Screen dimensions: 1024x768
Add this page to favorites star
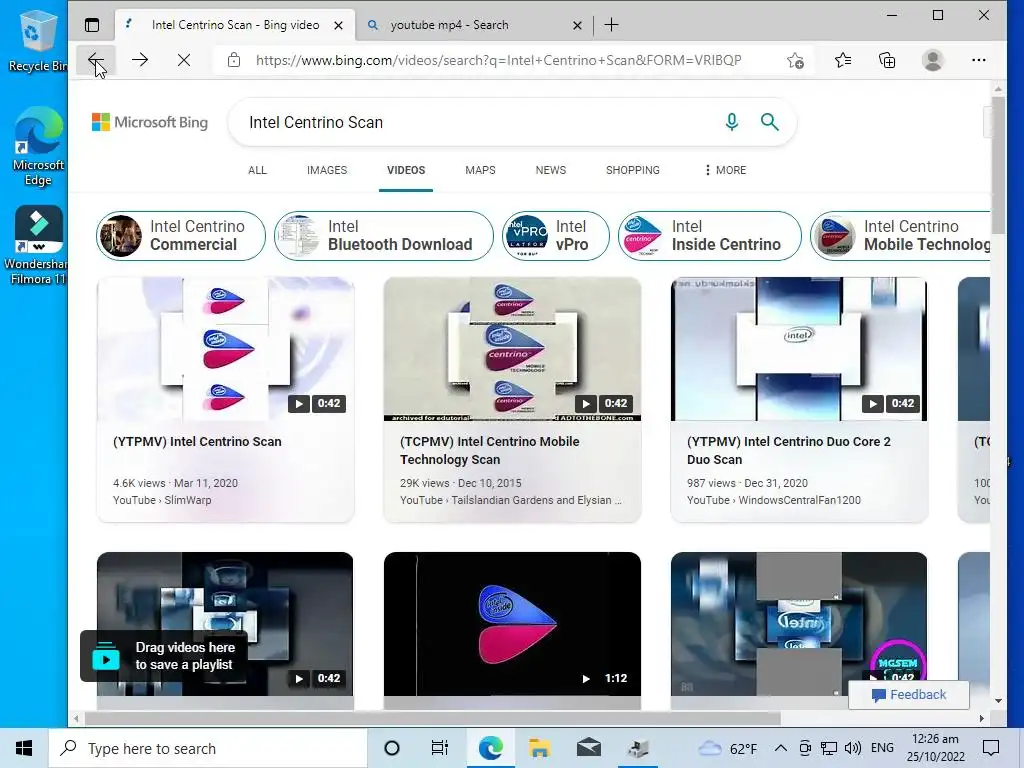(795, 60)
